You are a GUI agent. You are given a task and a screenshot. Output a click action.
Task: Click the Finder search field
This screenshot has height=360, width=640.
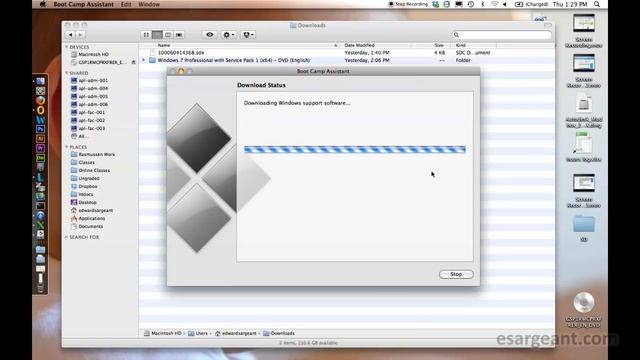(x=501, y=35)
